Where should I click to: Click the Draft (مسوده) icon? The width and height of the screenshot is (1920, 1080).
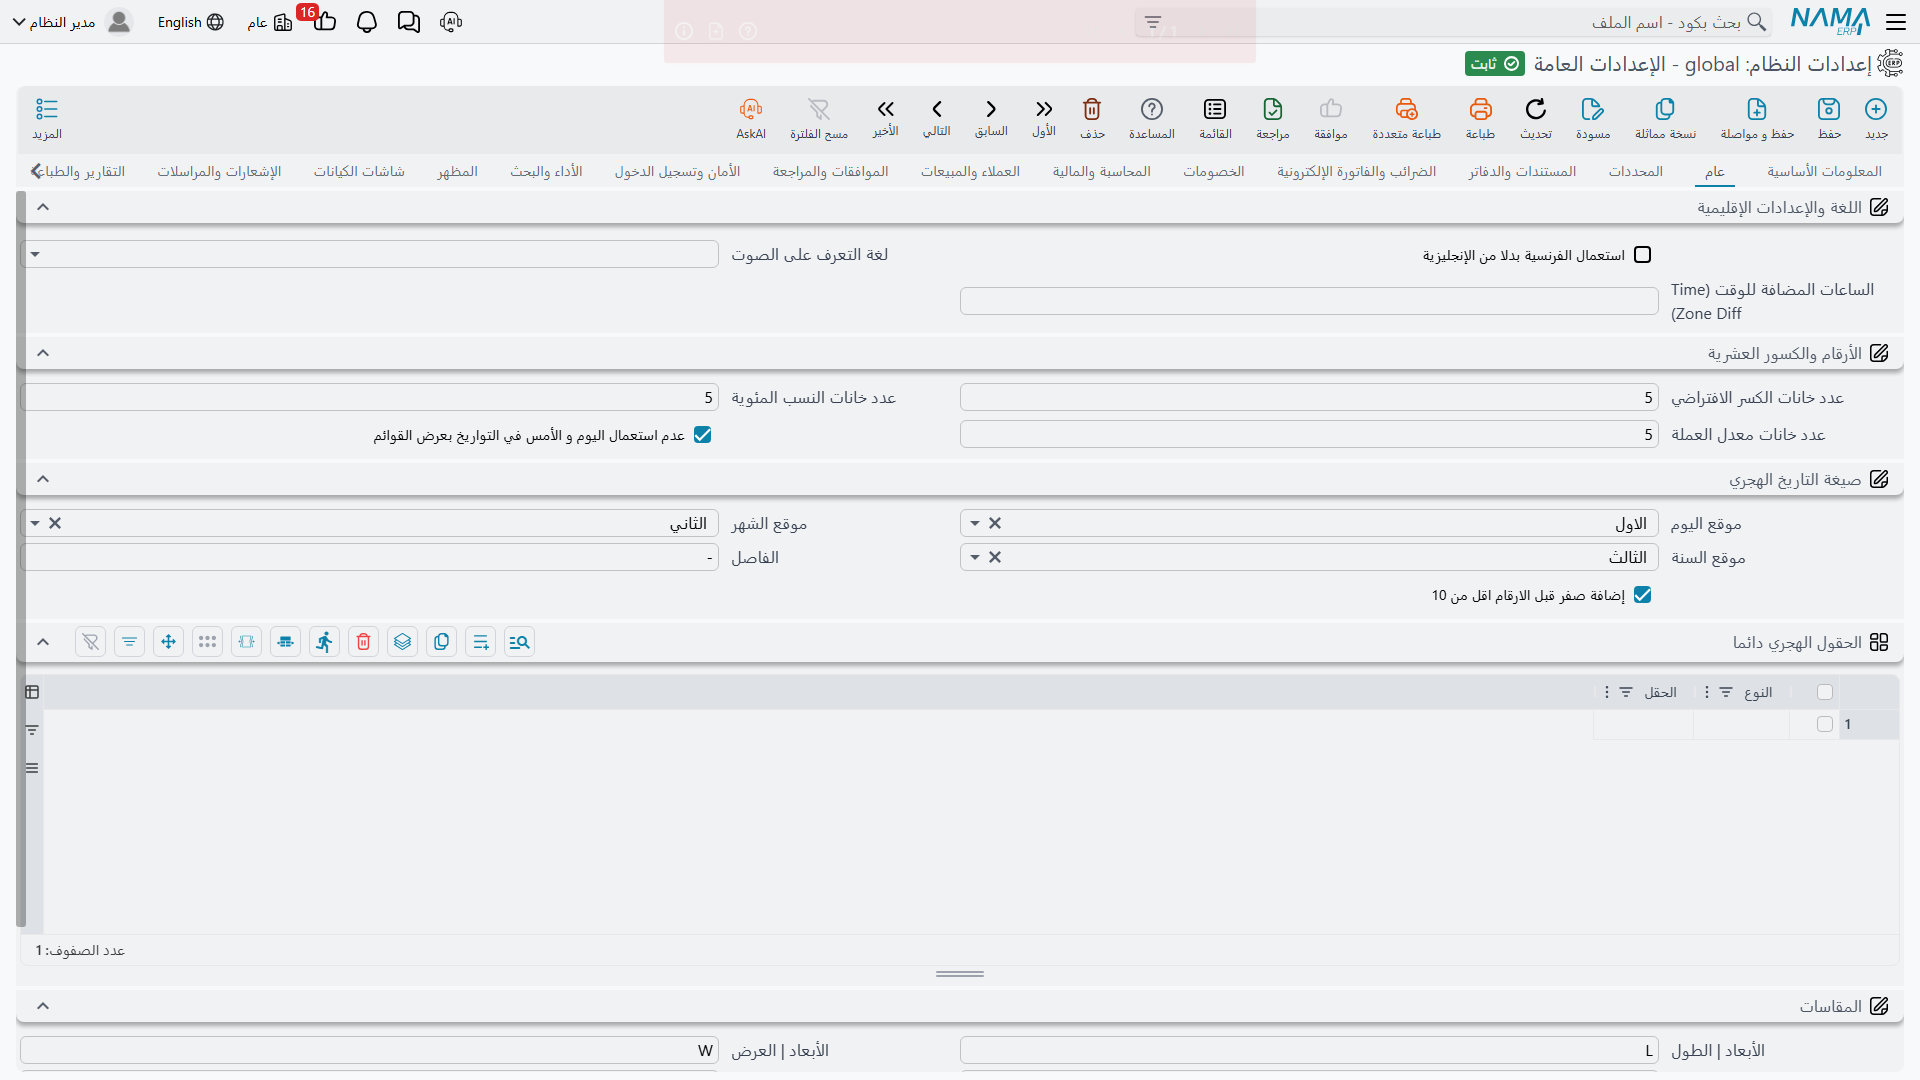pyautogui.click(x=1593, y=109)
